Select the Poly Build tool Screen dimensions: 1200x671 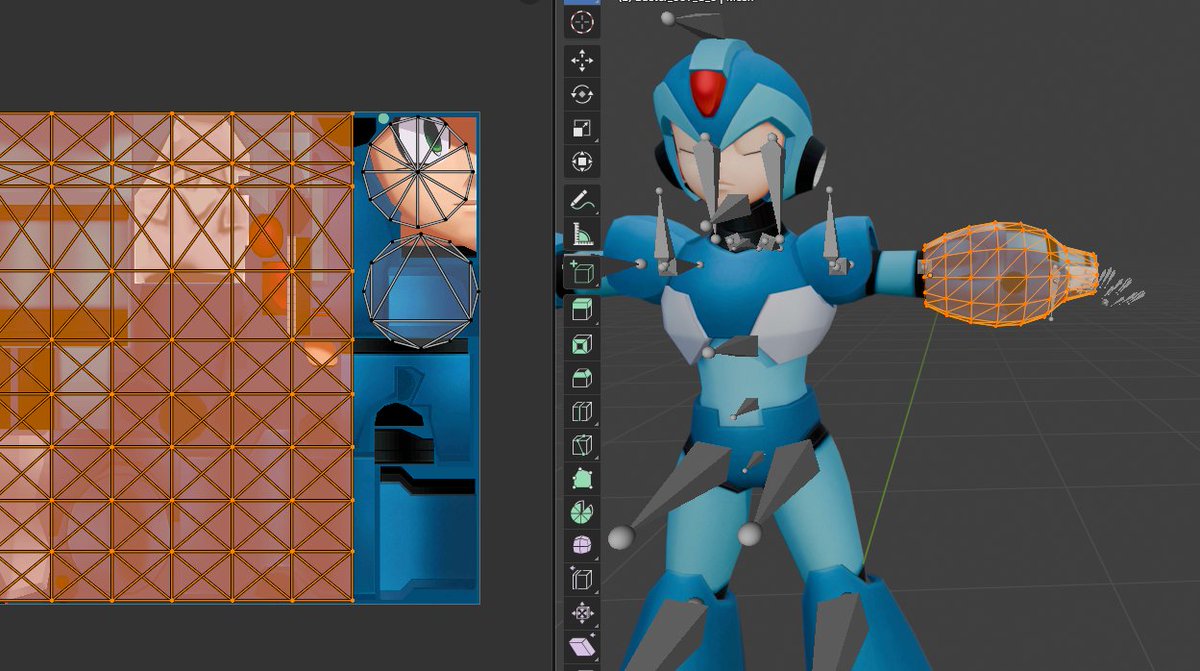[582, 479]
